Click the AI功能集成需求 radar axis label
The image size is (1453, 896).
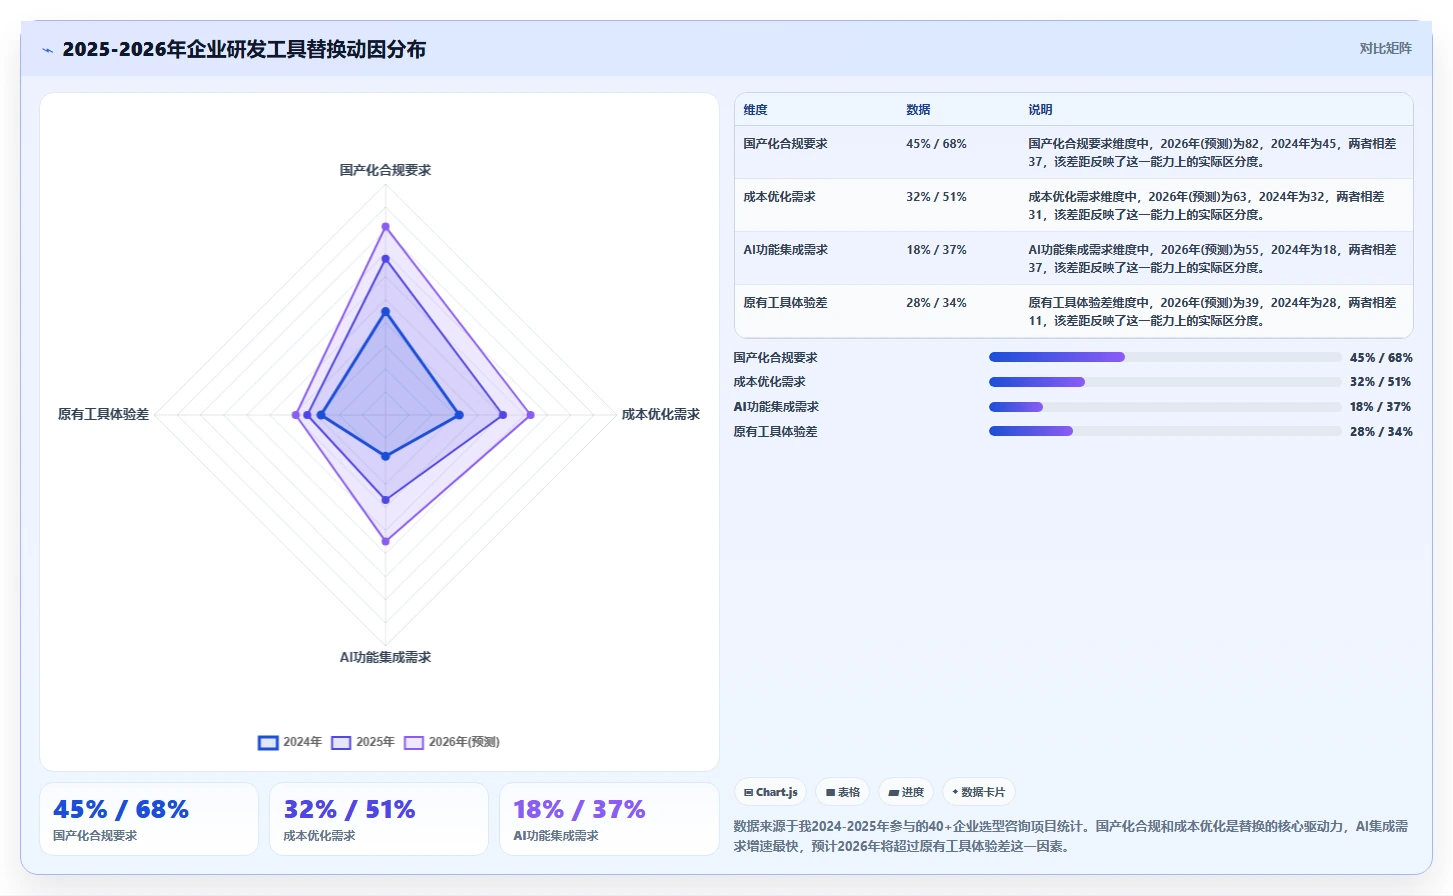pos(385,657)
